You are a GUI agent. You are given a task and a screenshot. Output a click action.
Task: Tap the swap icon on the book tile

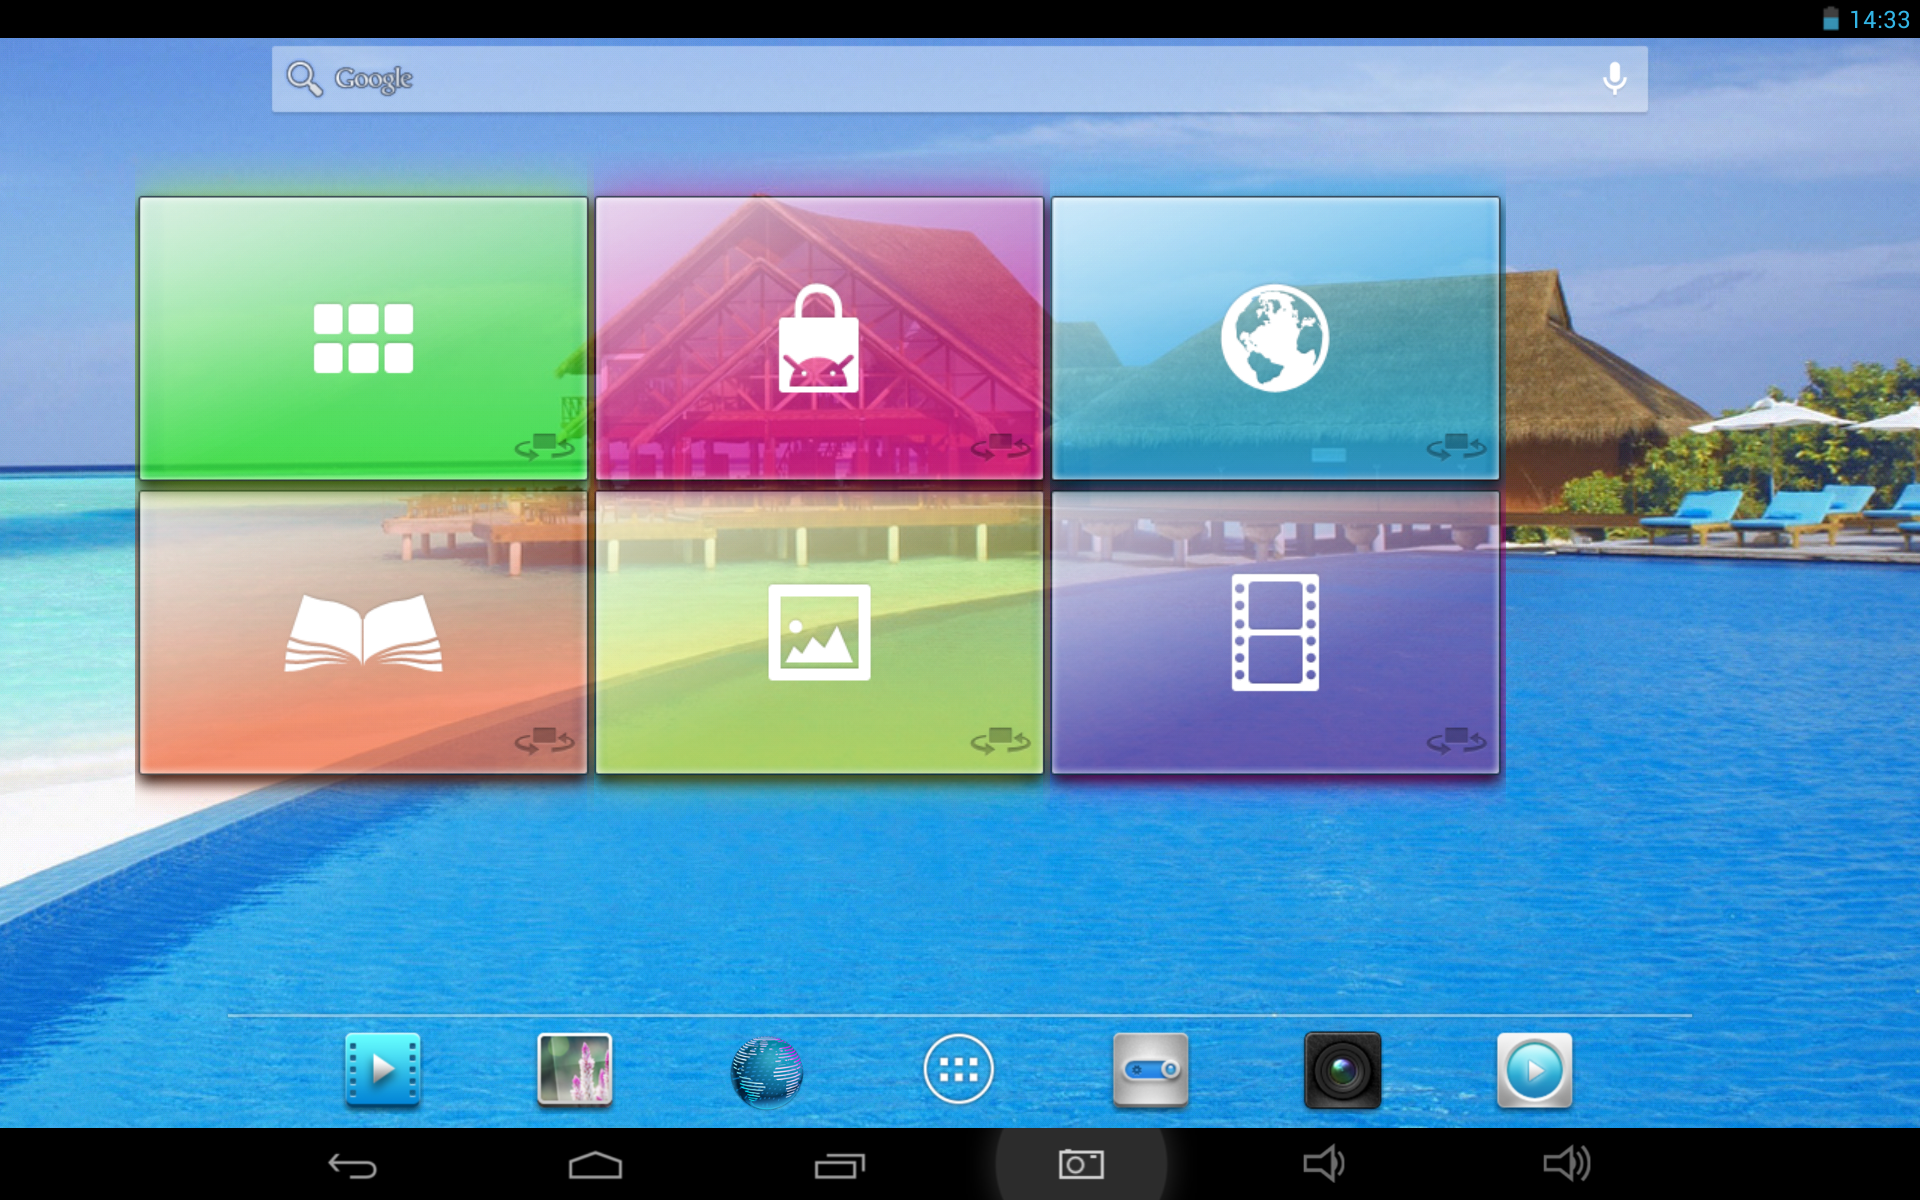coord(545,741)
